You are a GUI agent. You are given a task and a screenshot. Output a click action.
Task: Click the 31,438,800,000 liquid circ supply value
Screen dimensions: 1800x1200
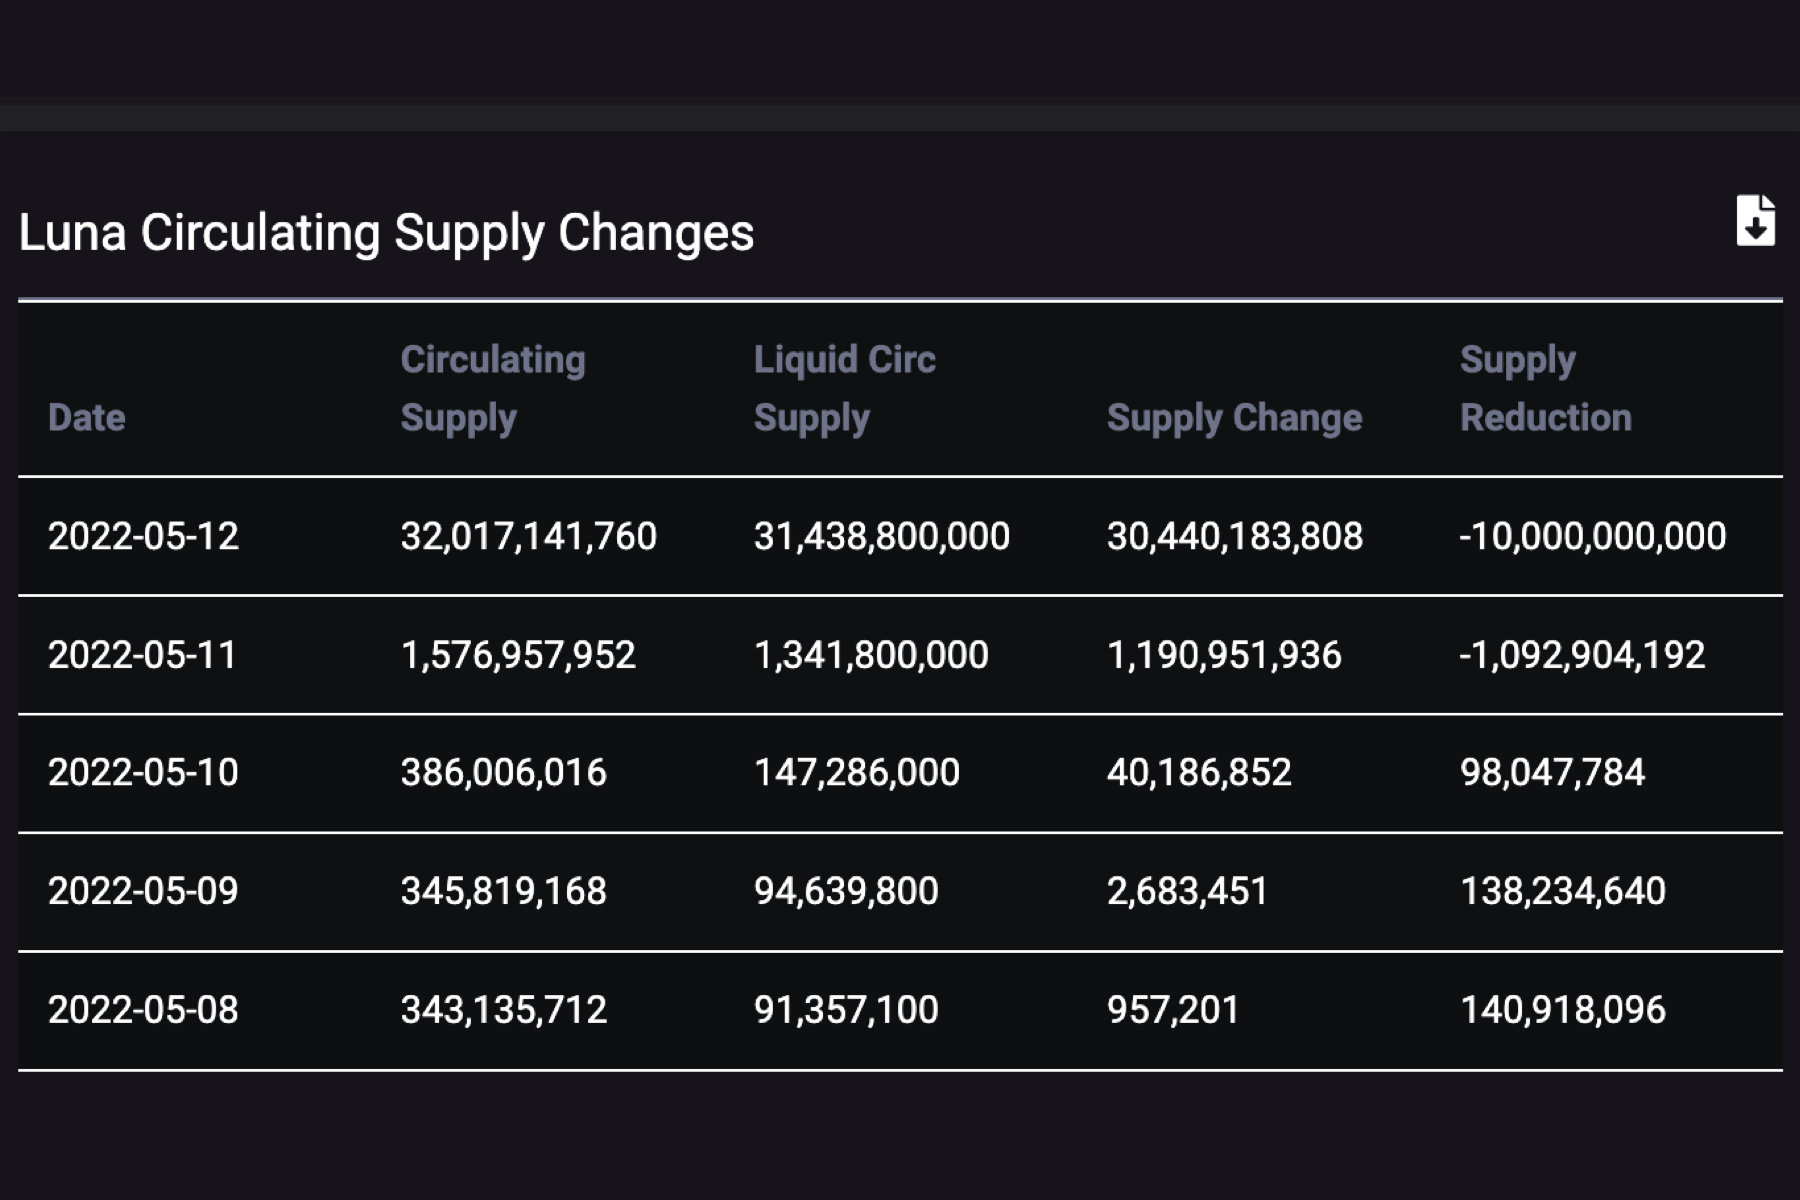(x=882, y=536)
